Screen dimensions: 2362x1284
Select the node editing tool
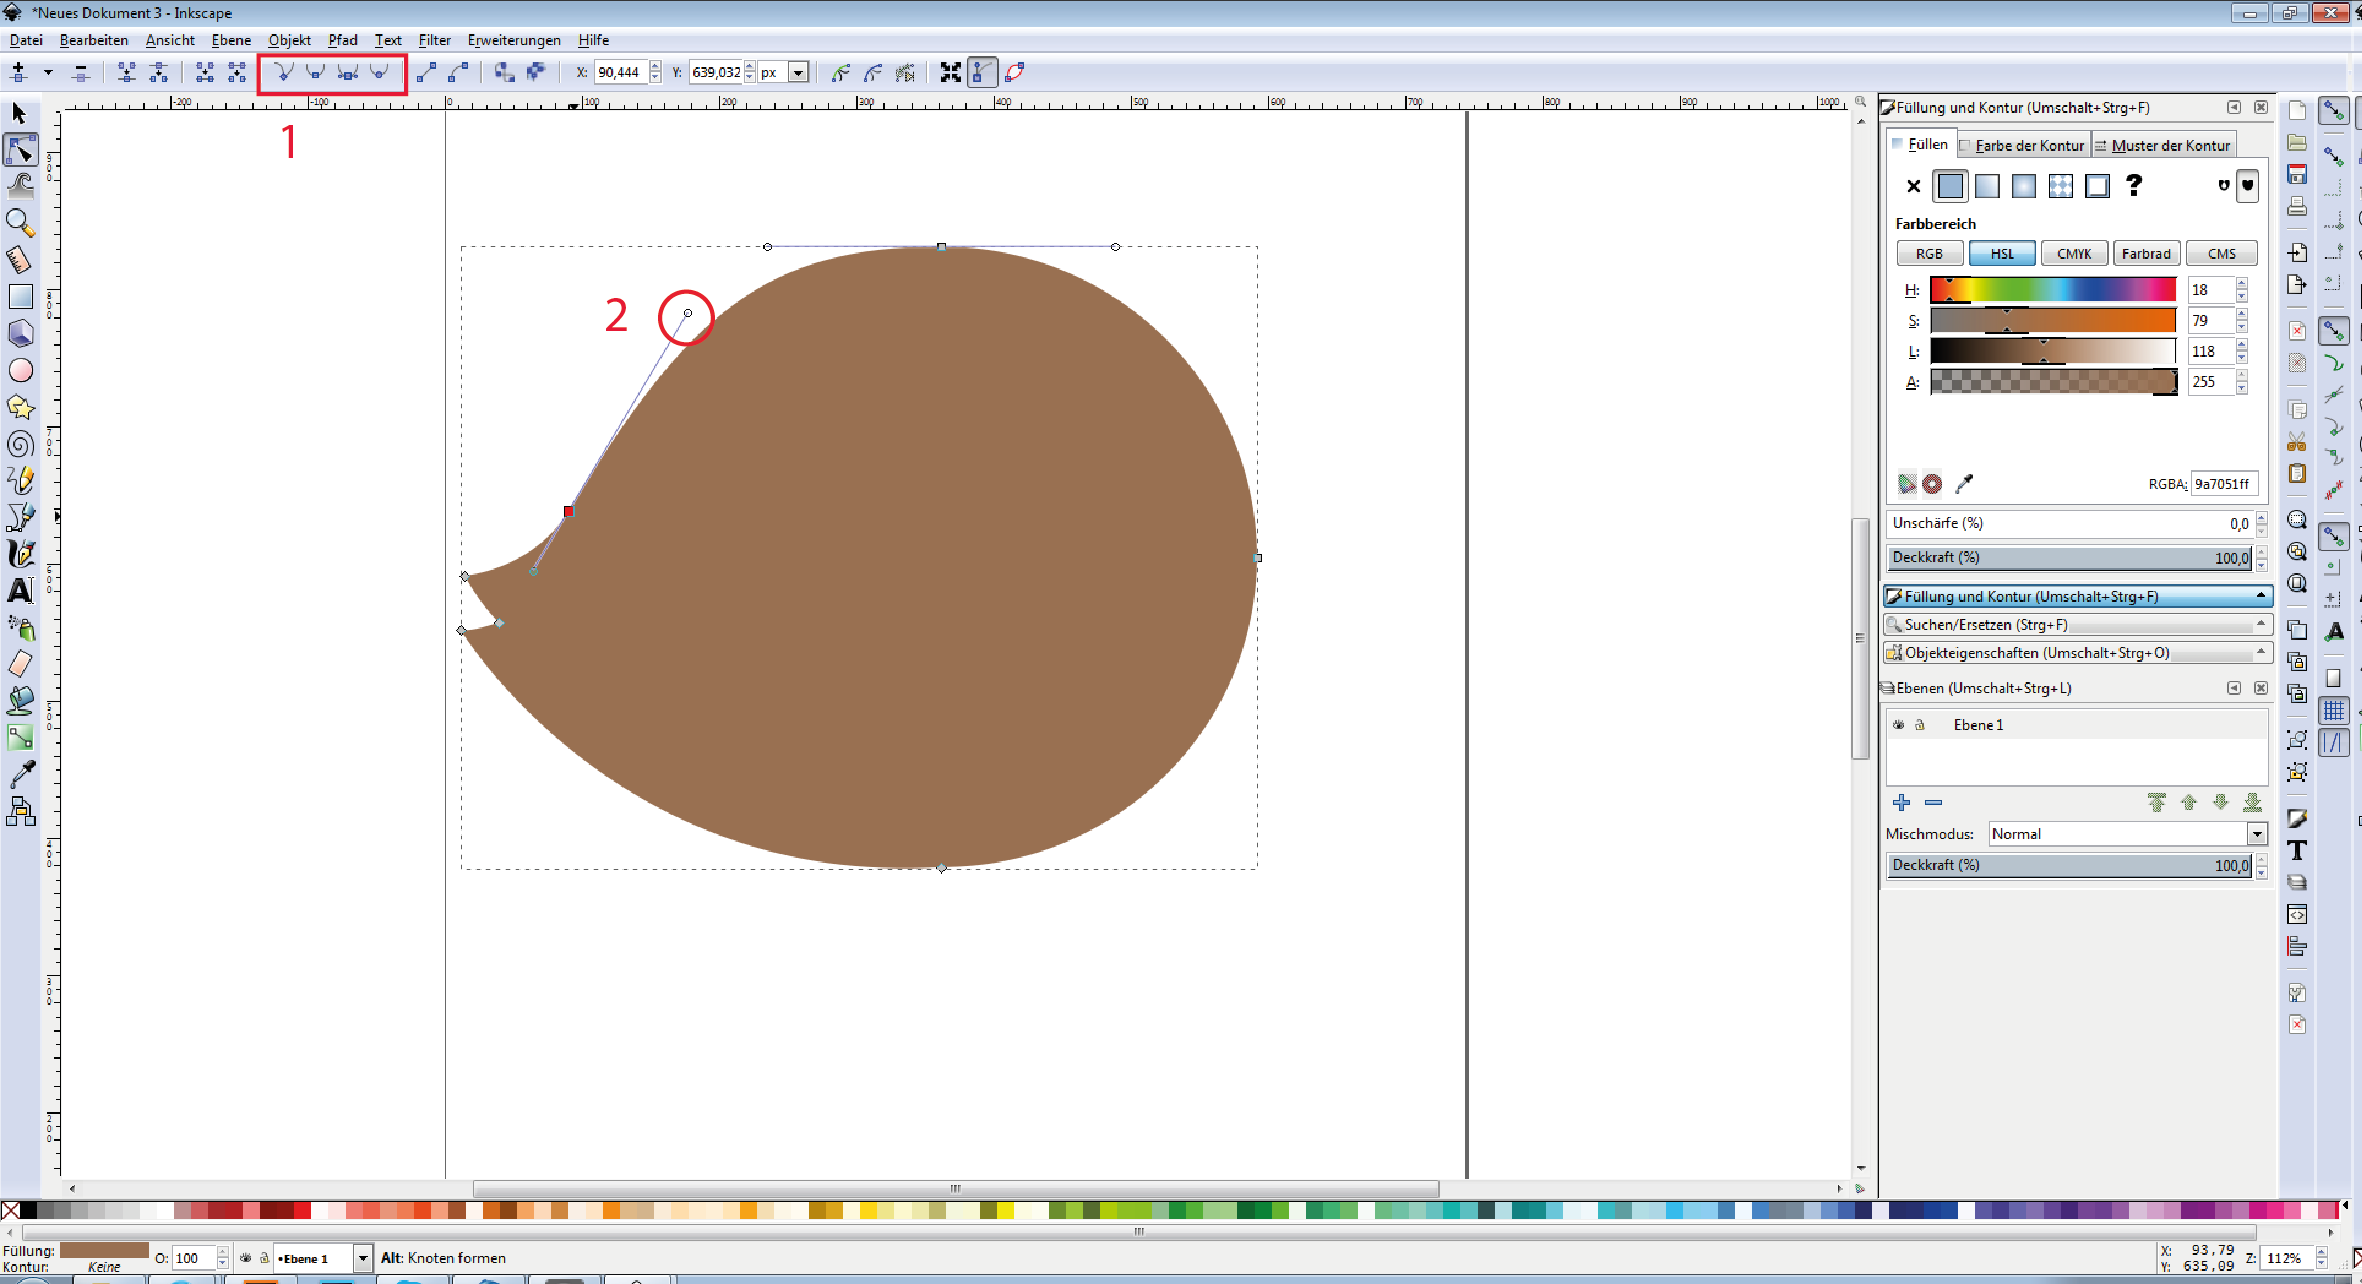20,149
